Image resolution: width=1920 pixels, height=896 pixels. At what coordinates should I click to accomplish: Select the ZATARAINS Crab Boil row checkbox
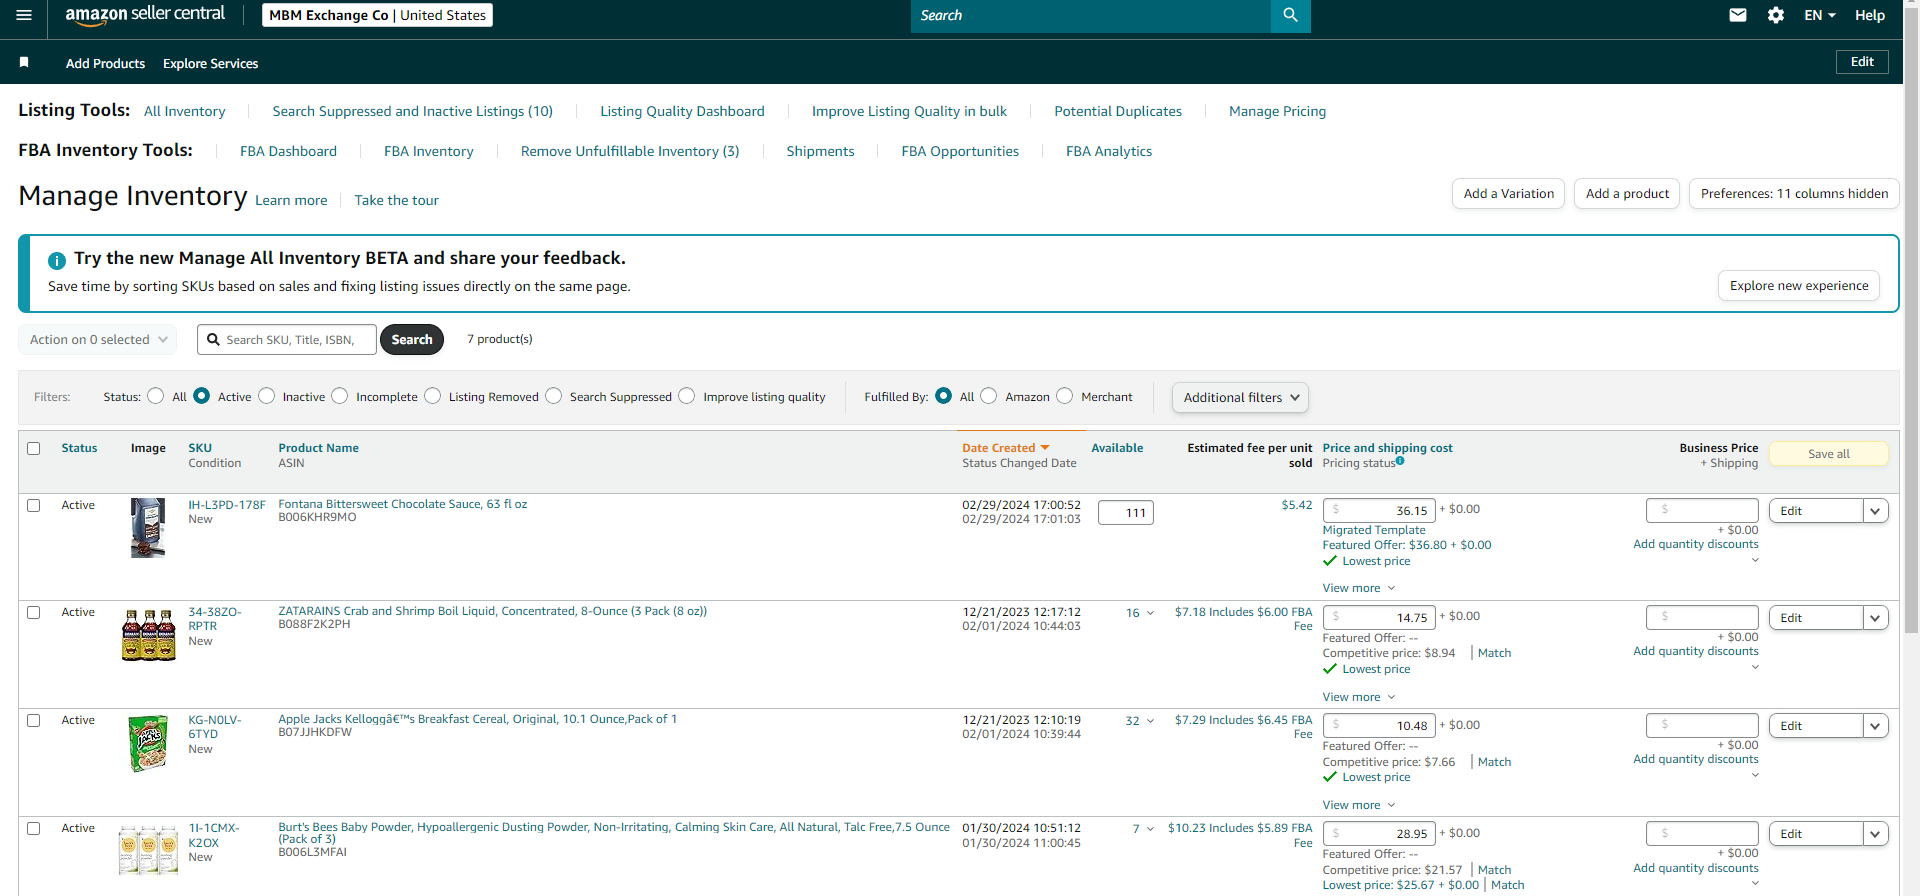(x=34, y=612)
